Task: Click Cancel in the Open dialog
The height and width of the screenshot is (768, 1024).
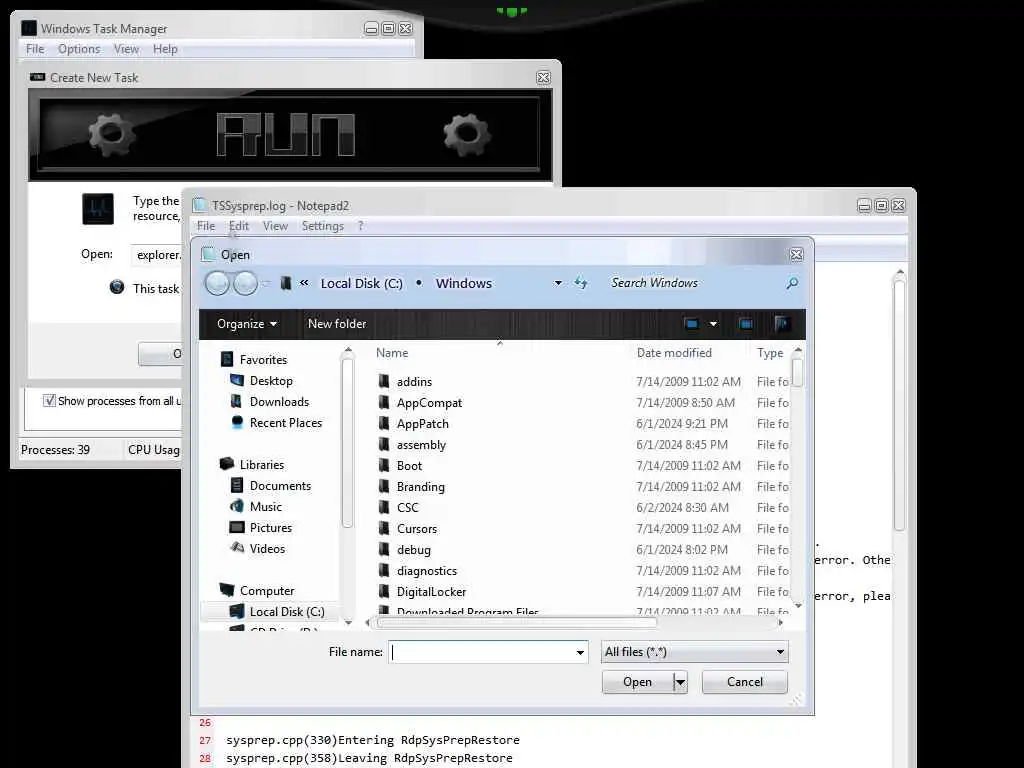Action: (744, 682)
